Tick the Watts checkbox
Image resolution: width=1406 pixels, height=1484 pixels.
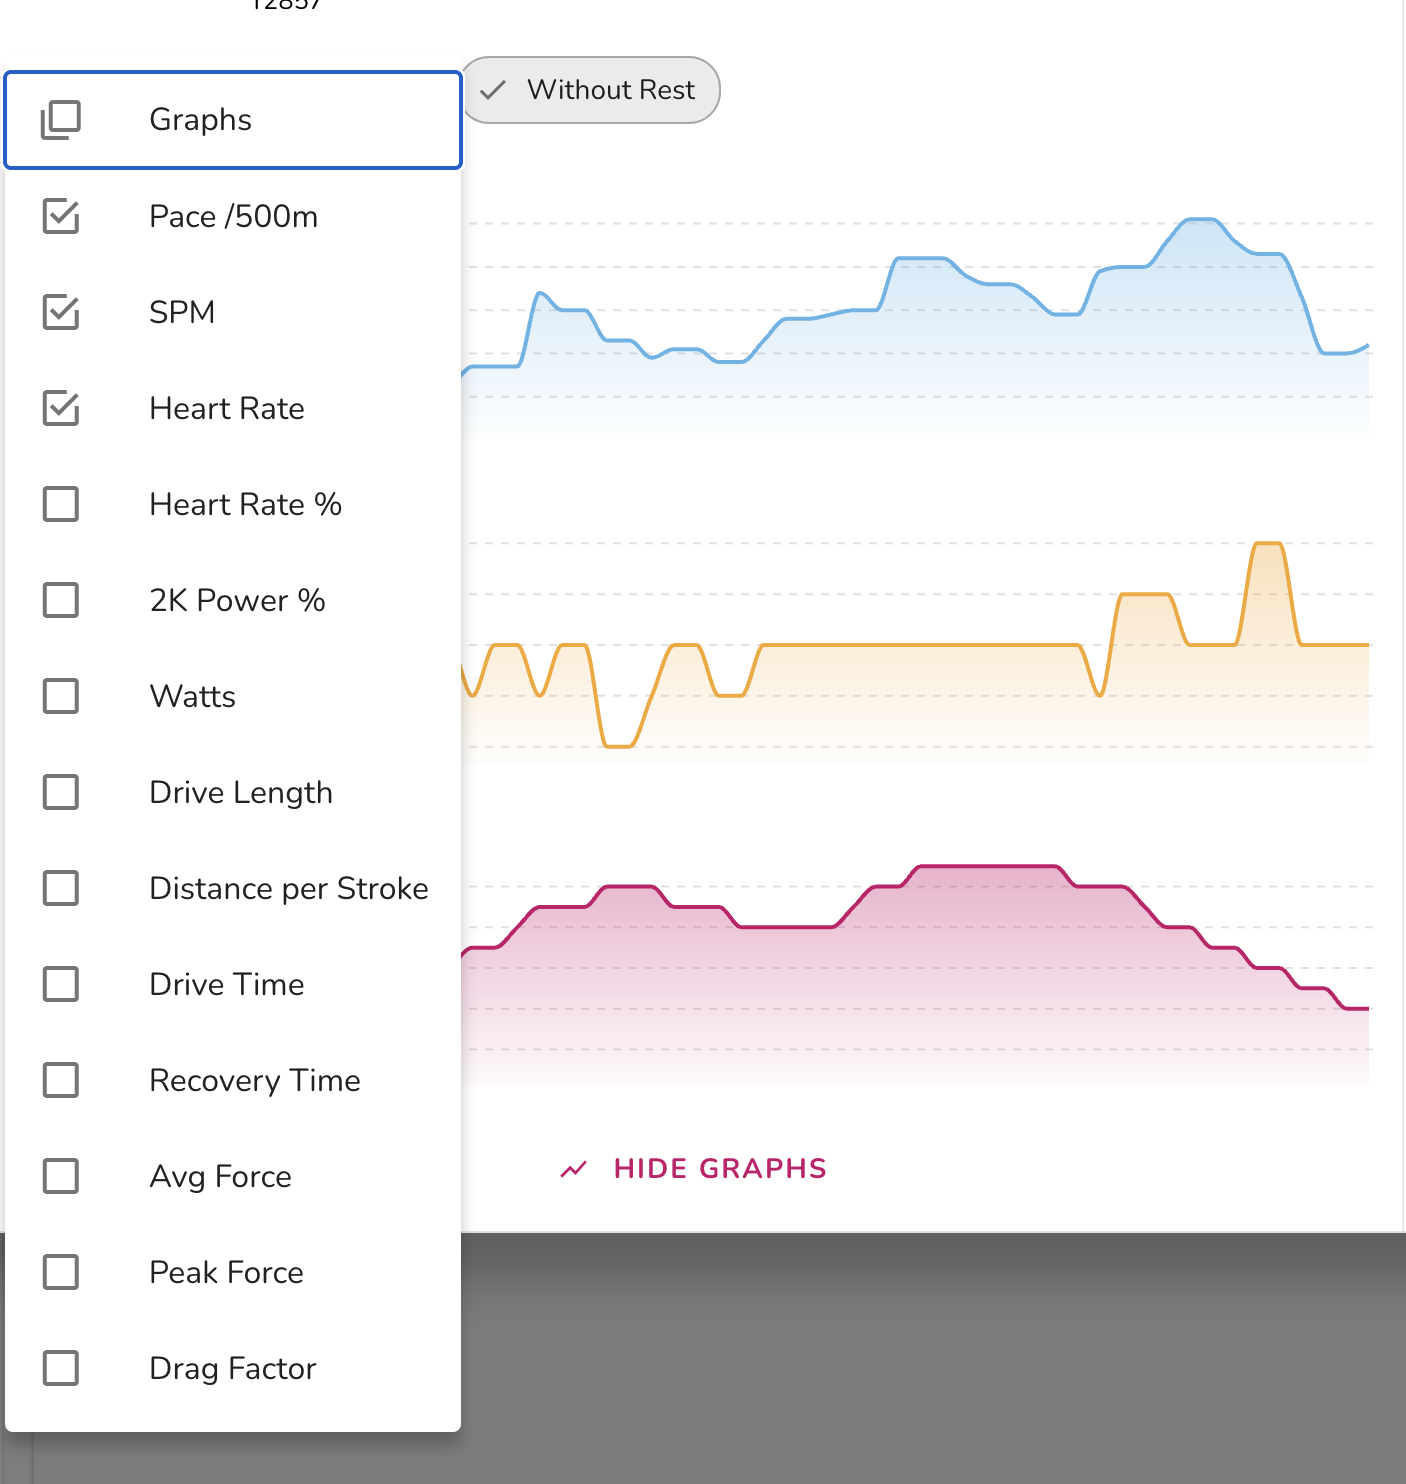(61, 696)
